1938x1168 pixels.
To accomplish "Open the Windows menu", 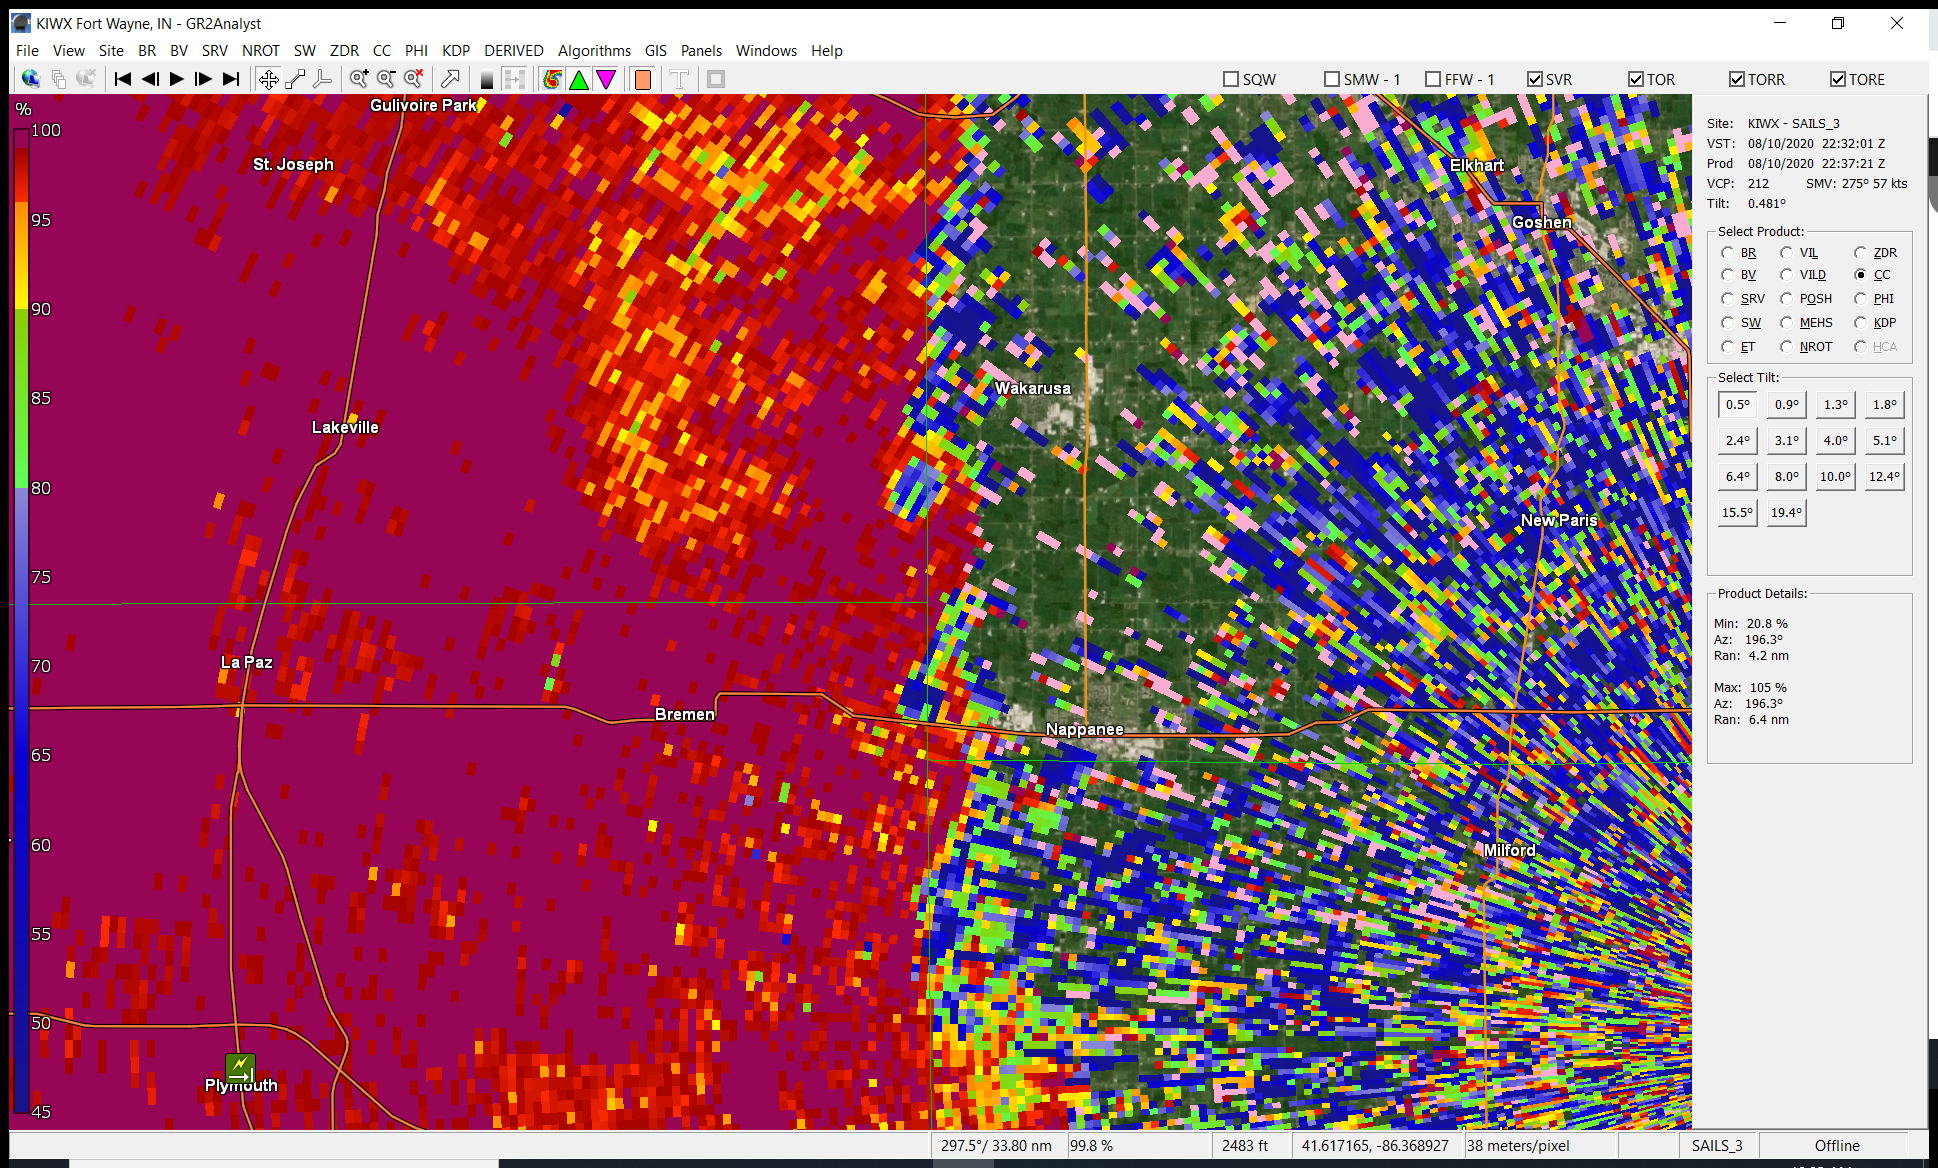I will point(766,51).
